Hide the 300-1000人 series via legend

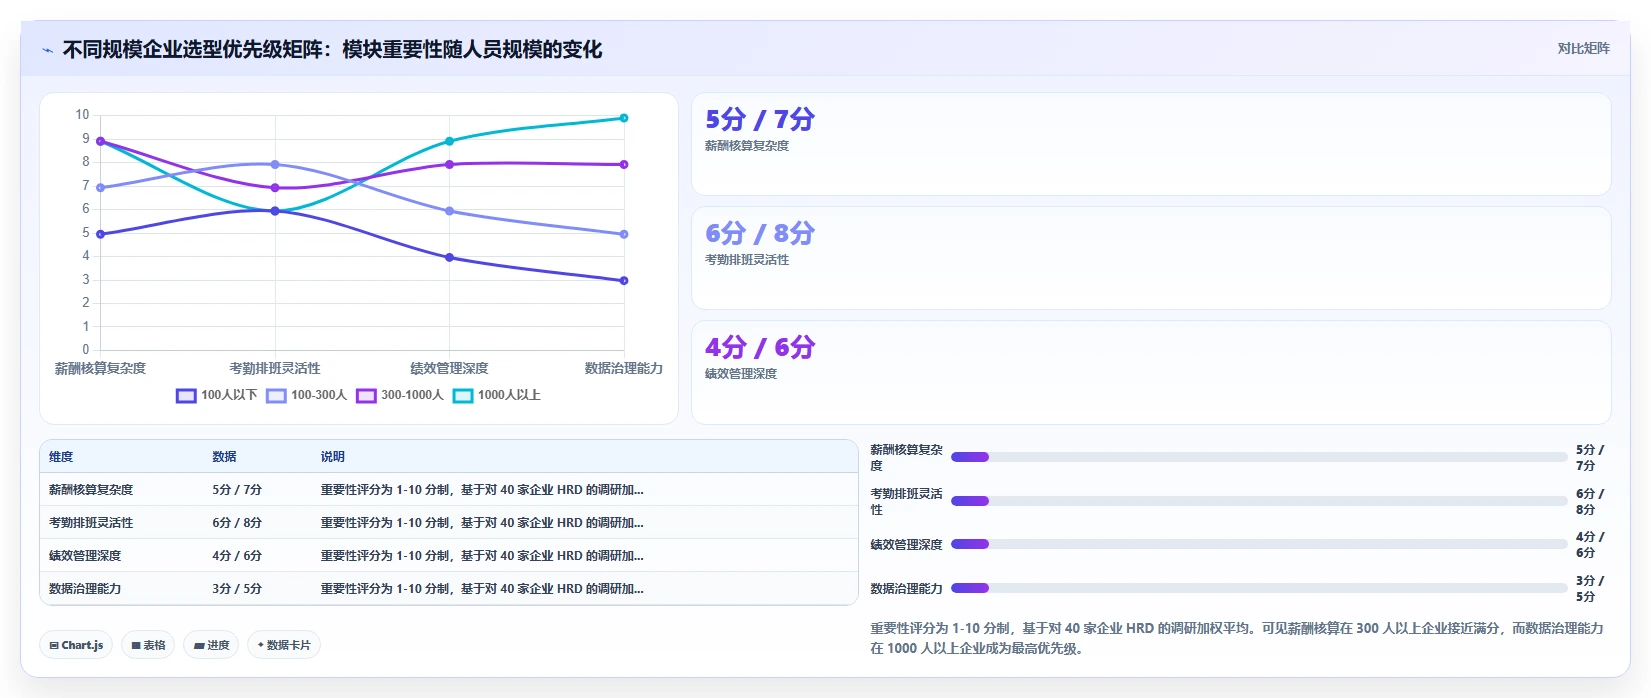point(366,396)
